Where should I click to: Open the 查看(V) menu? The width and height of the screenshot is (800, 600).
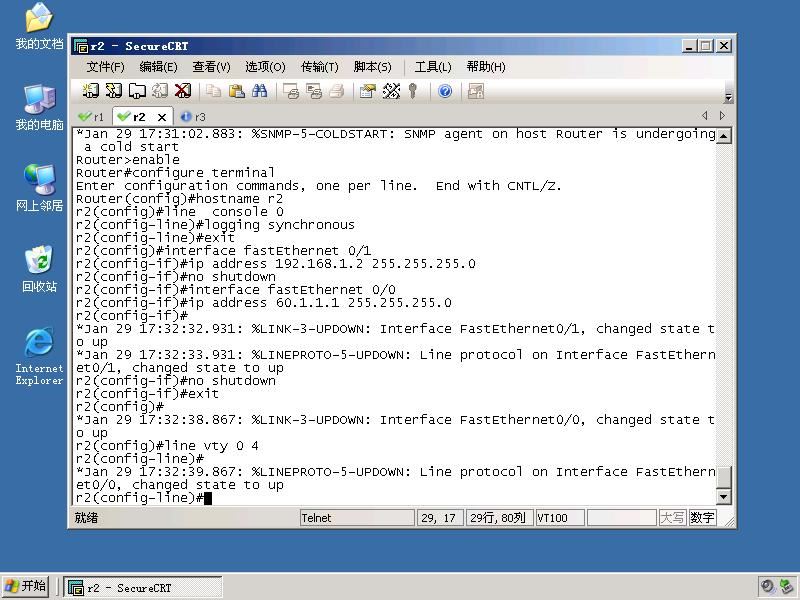(x=211, y=67)
